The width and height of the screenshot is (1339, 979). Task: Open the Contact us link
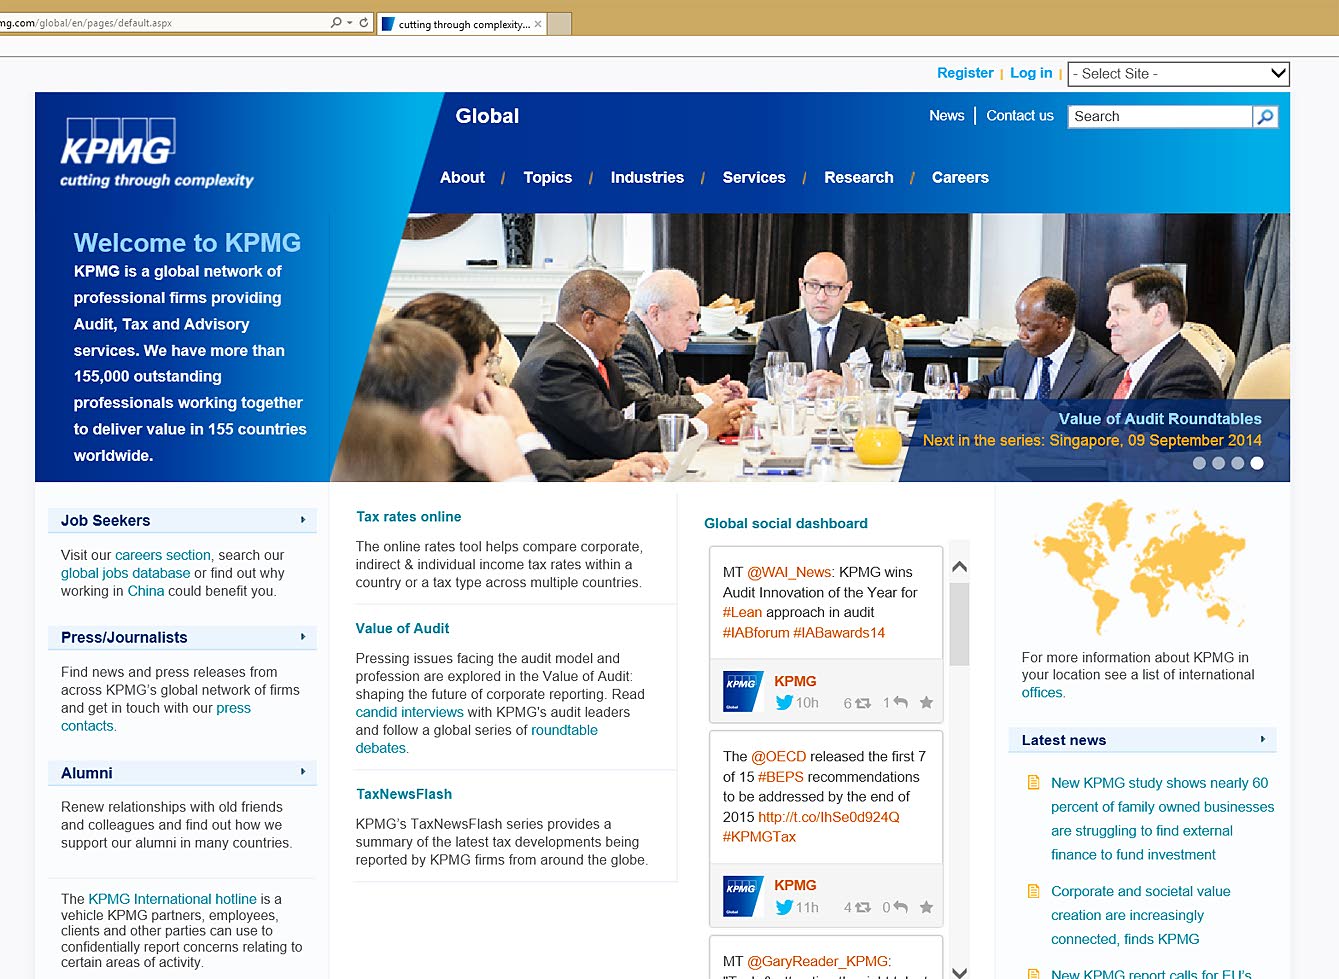pos(1020,116)
